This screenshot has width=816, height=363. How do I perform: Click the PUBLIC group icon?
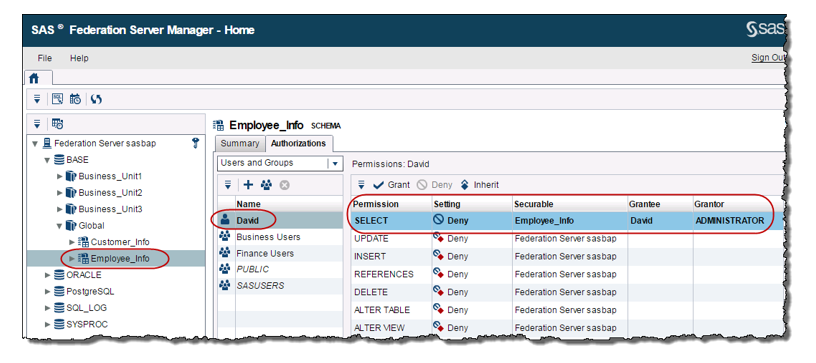pyautogui.click(x=225, y=269)
